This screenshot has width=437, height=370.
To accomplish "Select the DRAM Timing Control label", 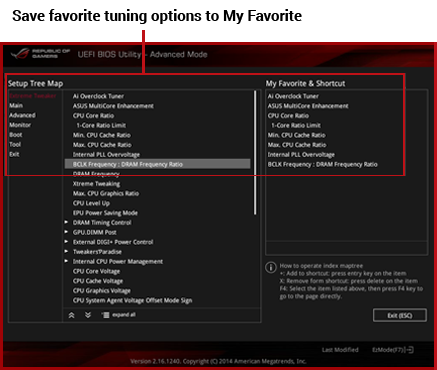I will point(102,222).
